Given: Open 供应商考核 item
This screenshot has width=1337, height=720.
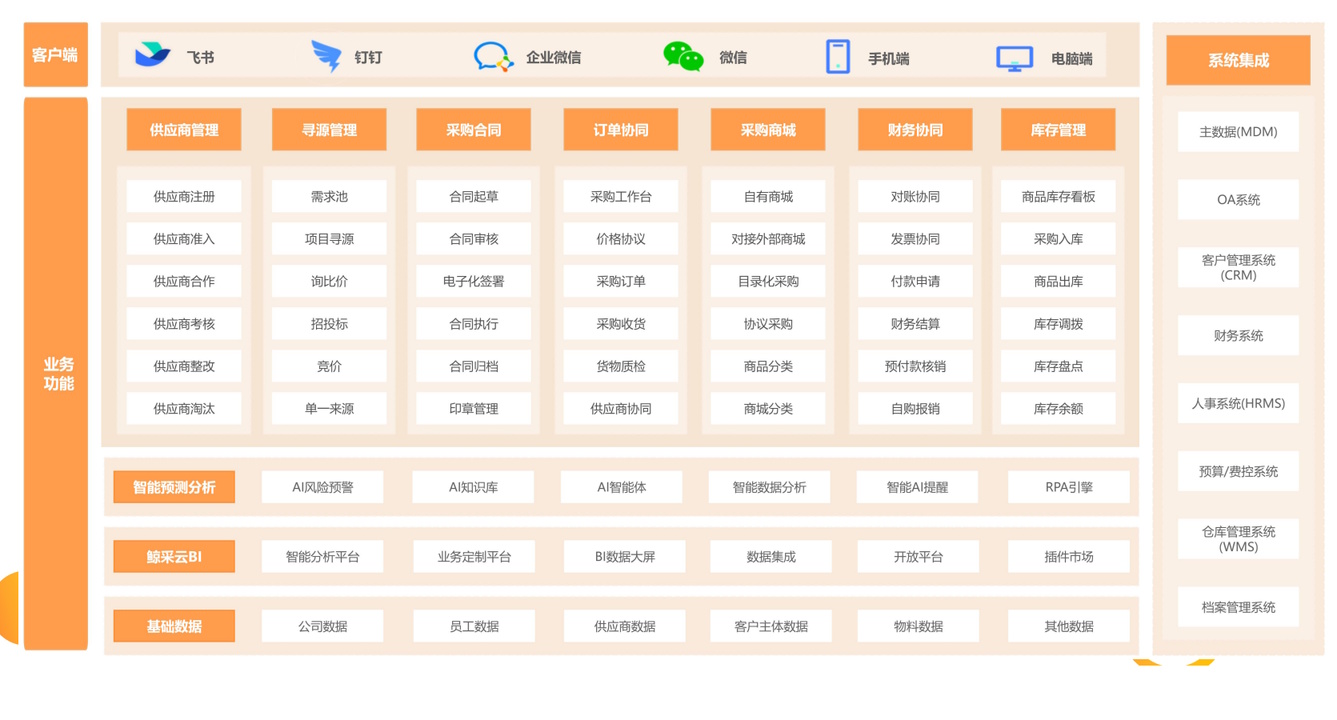Looking at the screenshot, I should click(184, 324).
